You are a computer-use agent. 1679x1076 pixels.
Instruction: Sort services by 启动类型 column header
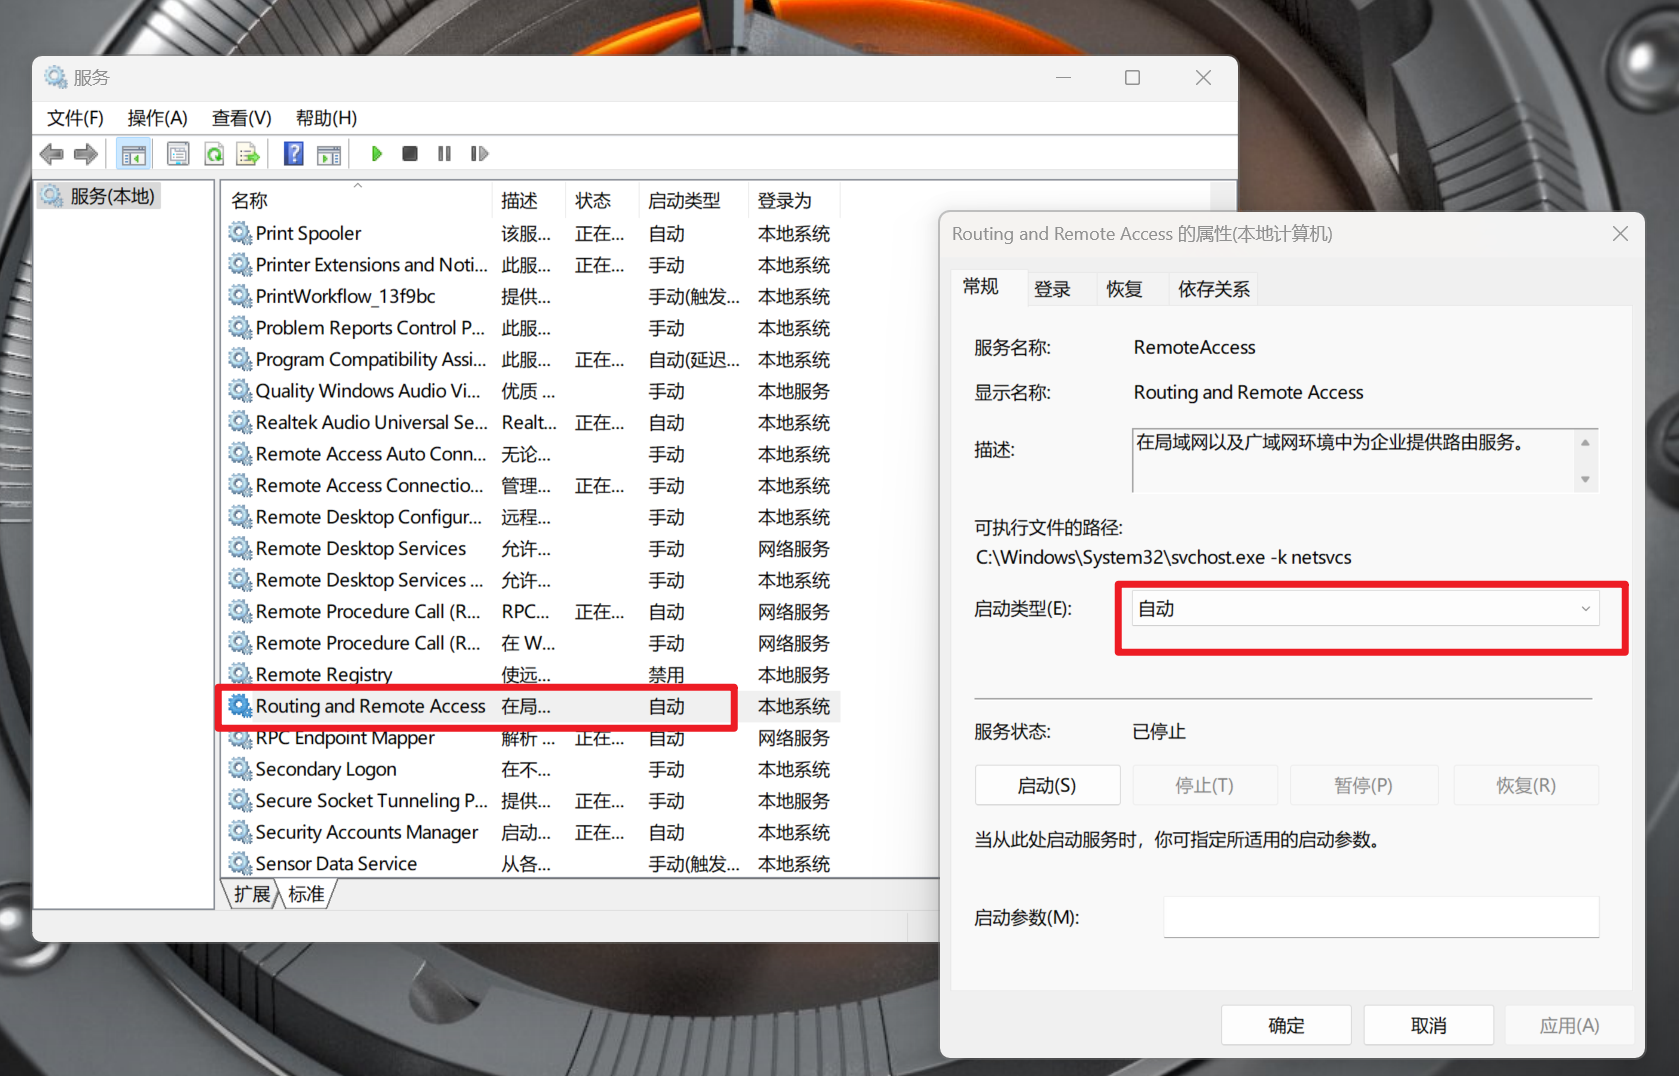coord(693,200)
